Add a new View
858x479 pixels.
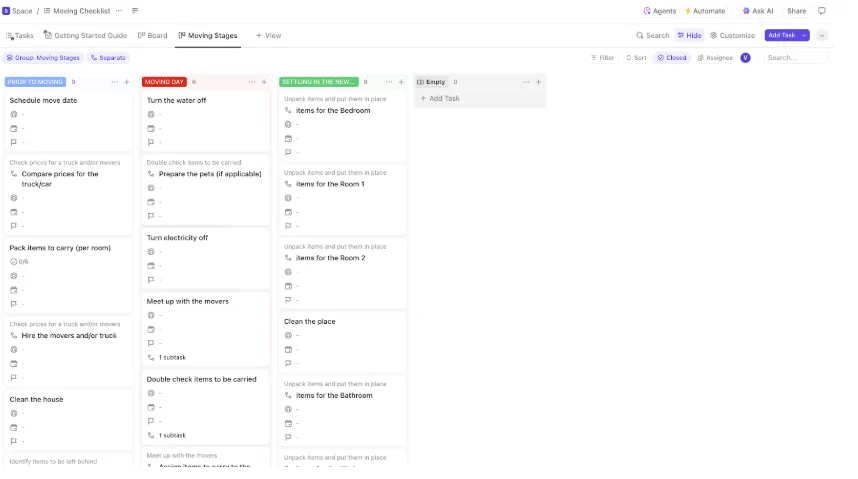click(x=268, y=36)
